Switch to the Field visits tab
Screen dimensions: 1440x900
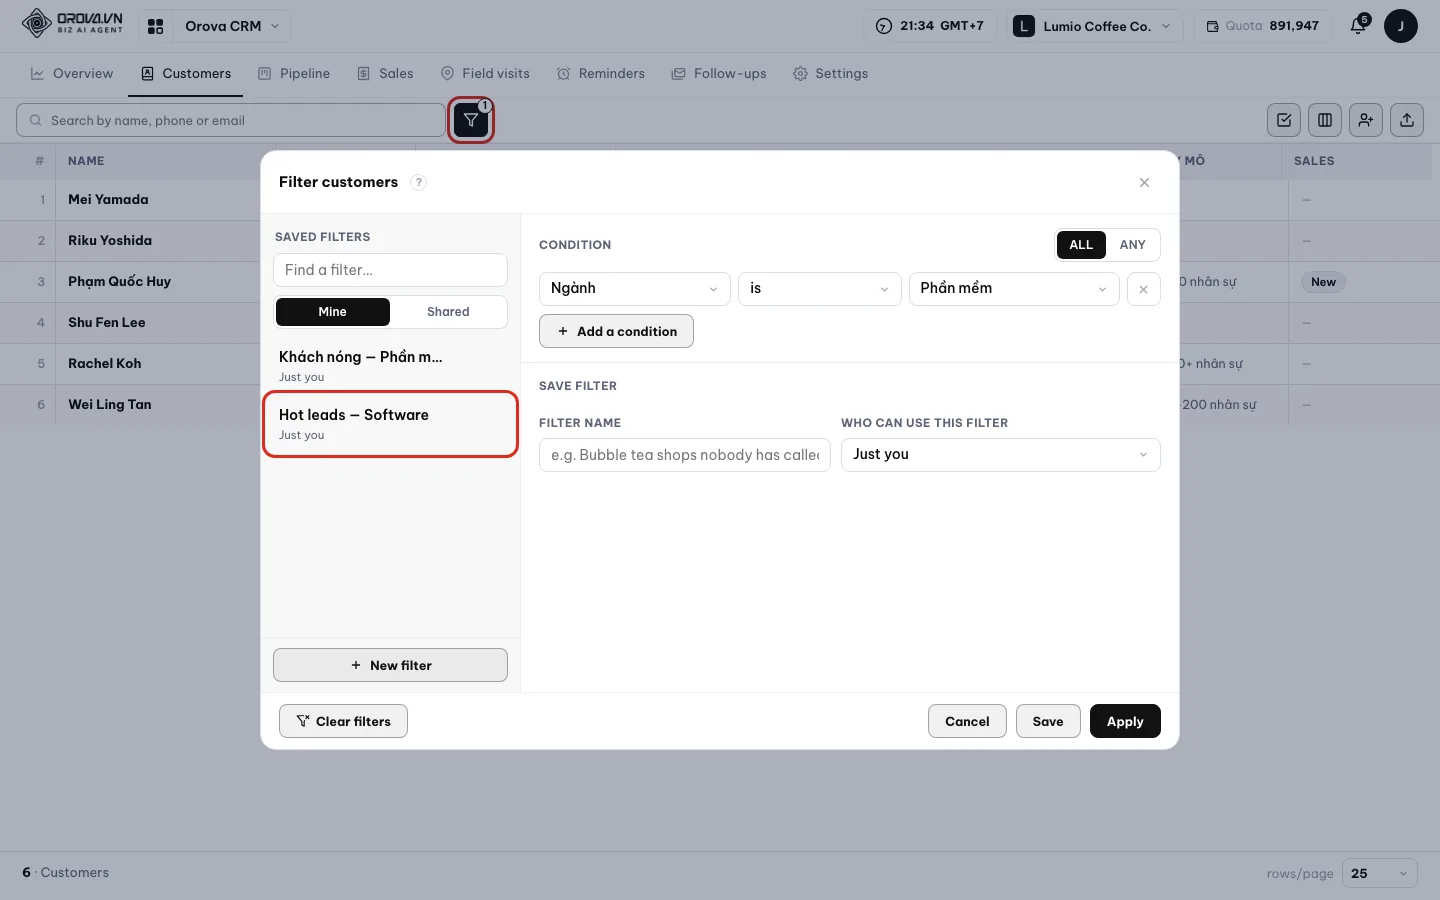click(x=485, y=74)
